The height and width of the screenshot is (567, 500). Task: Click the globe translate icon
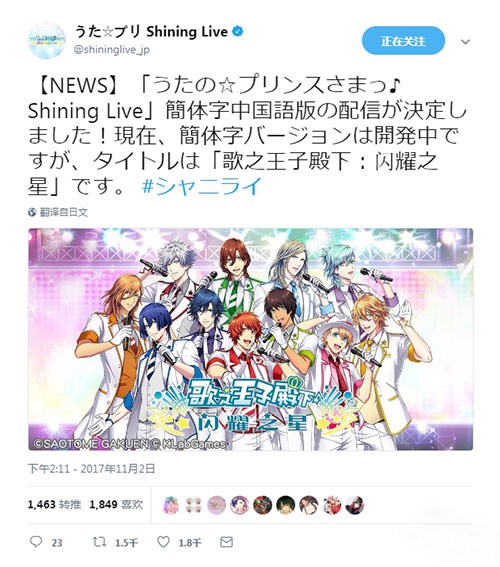[32, 212]
